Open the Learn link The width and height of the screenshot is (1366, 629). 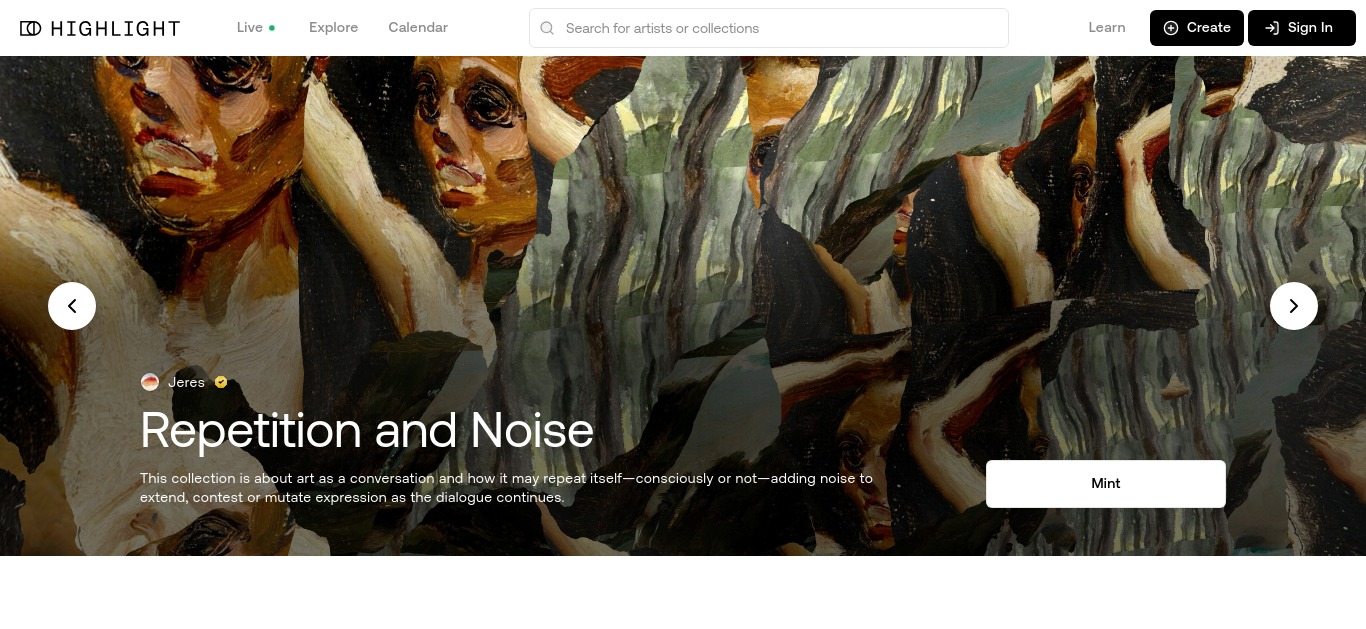(1107, 28)
